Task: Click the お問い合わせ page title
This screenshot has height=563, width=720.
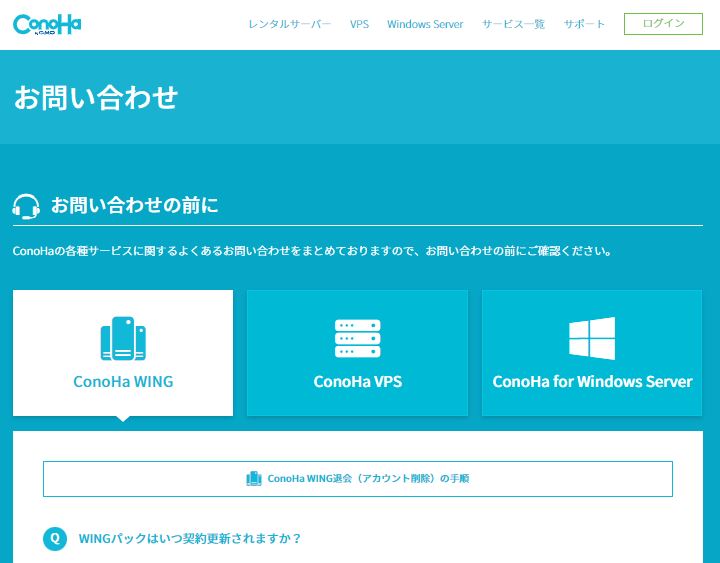Action: click(x=96, y=97)
